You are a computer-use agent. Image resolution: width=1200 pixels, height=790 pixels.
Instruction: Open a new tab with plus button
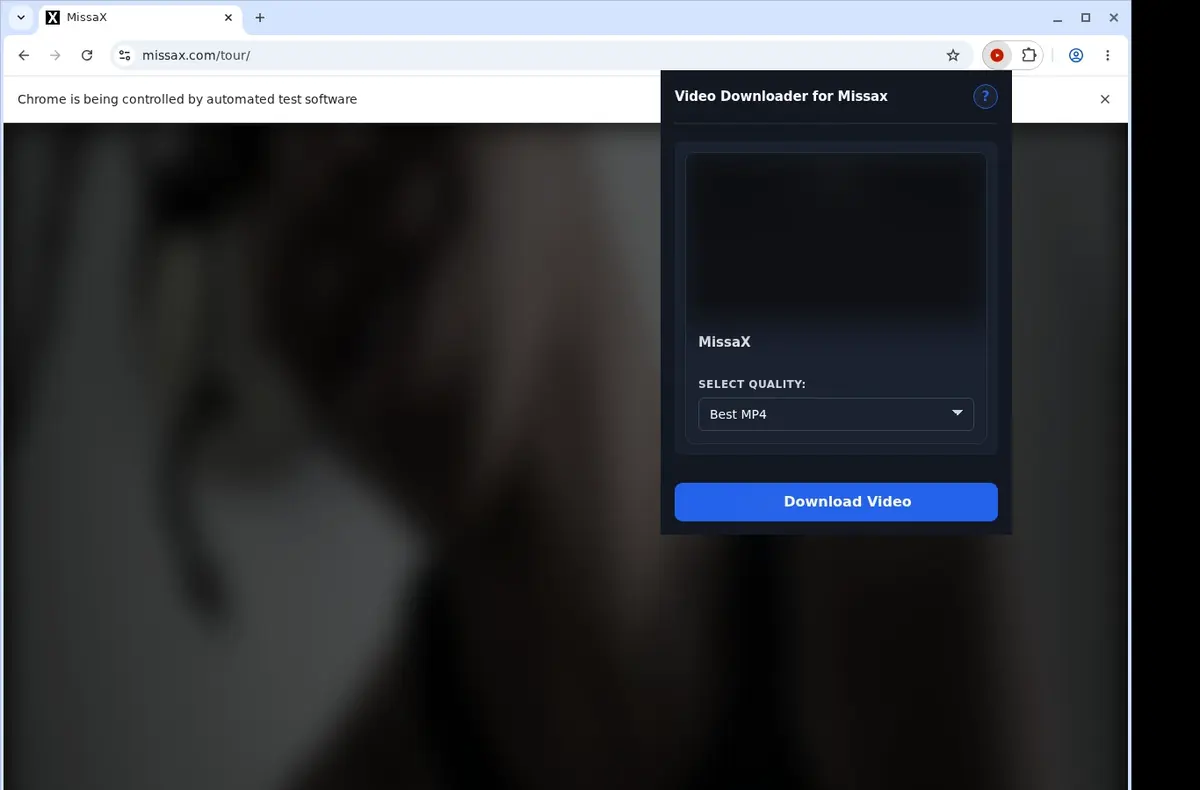click(260, 18)
